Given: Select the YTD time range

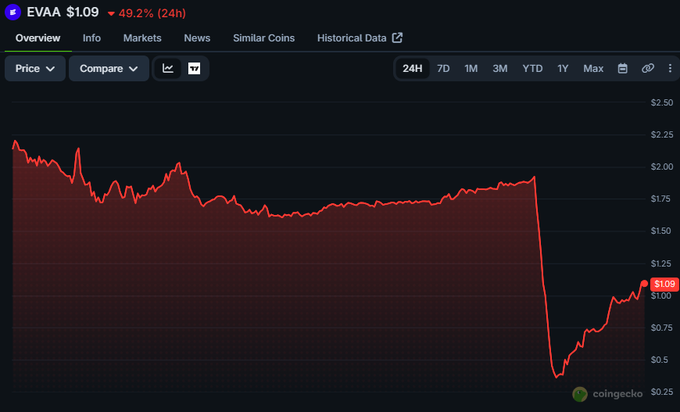Looking at the screenshot, I should [532, 69].
